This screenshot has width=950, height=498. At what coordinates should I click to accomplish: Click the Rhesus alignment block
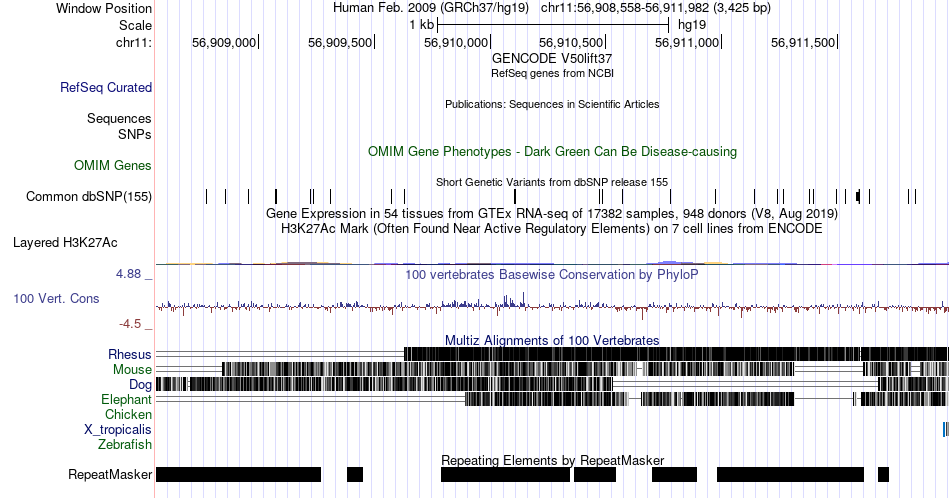[x=676, y=354]
